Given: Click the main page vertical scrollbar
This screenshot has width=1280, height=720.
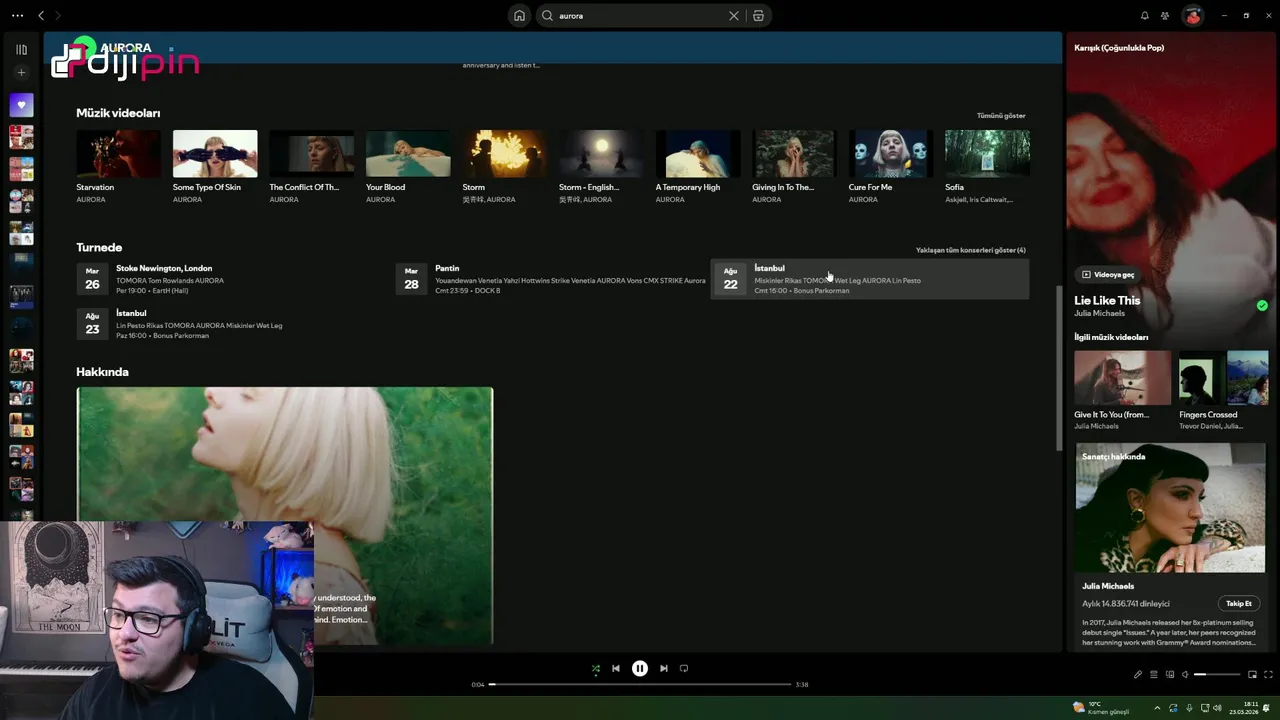Looking at the screenshot, I should click(x=1059, y=367).
